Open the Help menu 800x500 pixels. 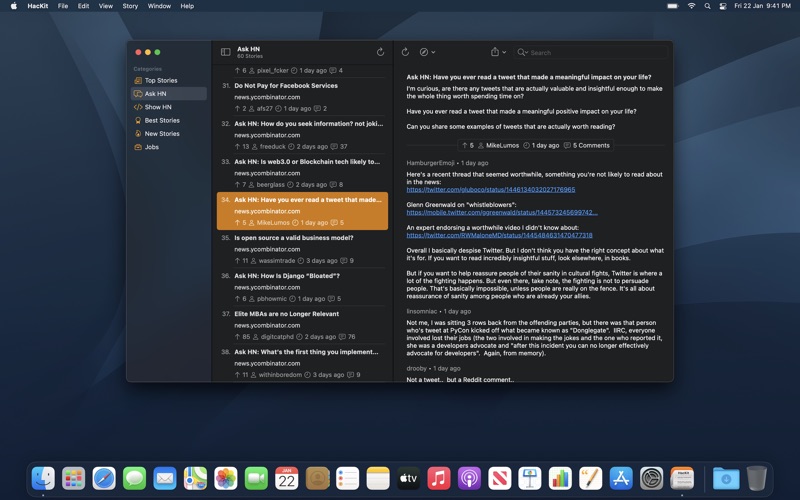(x=187, y=6)
